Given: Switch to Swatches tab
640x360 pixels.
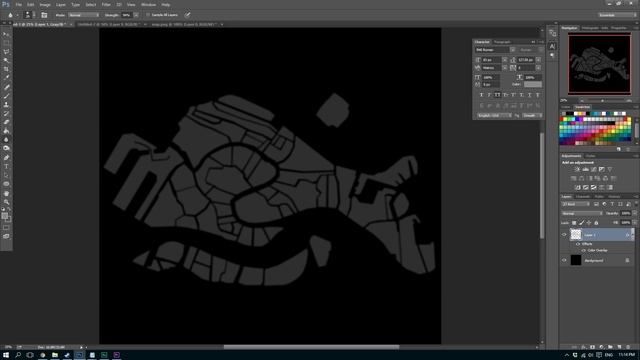Looking at the screenshot, I should pos(582,107).
